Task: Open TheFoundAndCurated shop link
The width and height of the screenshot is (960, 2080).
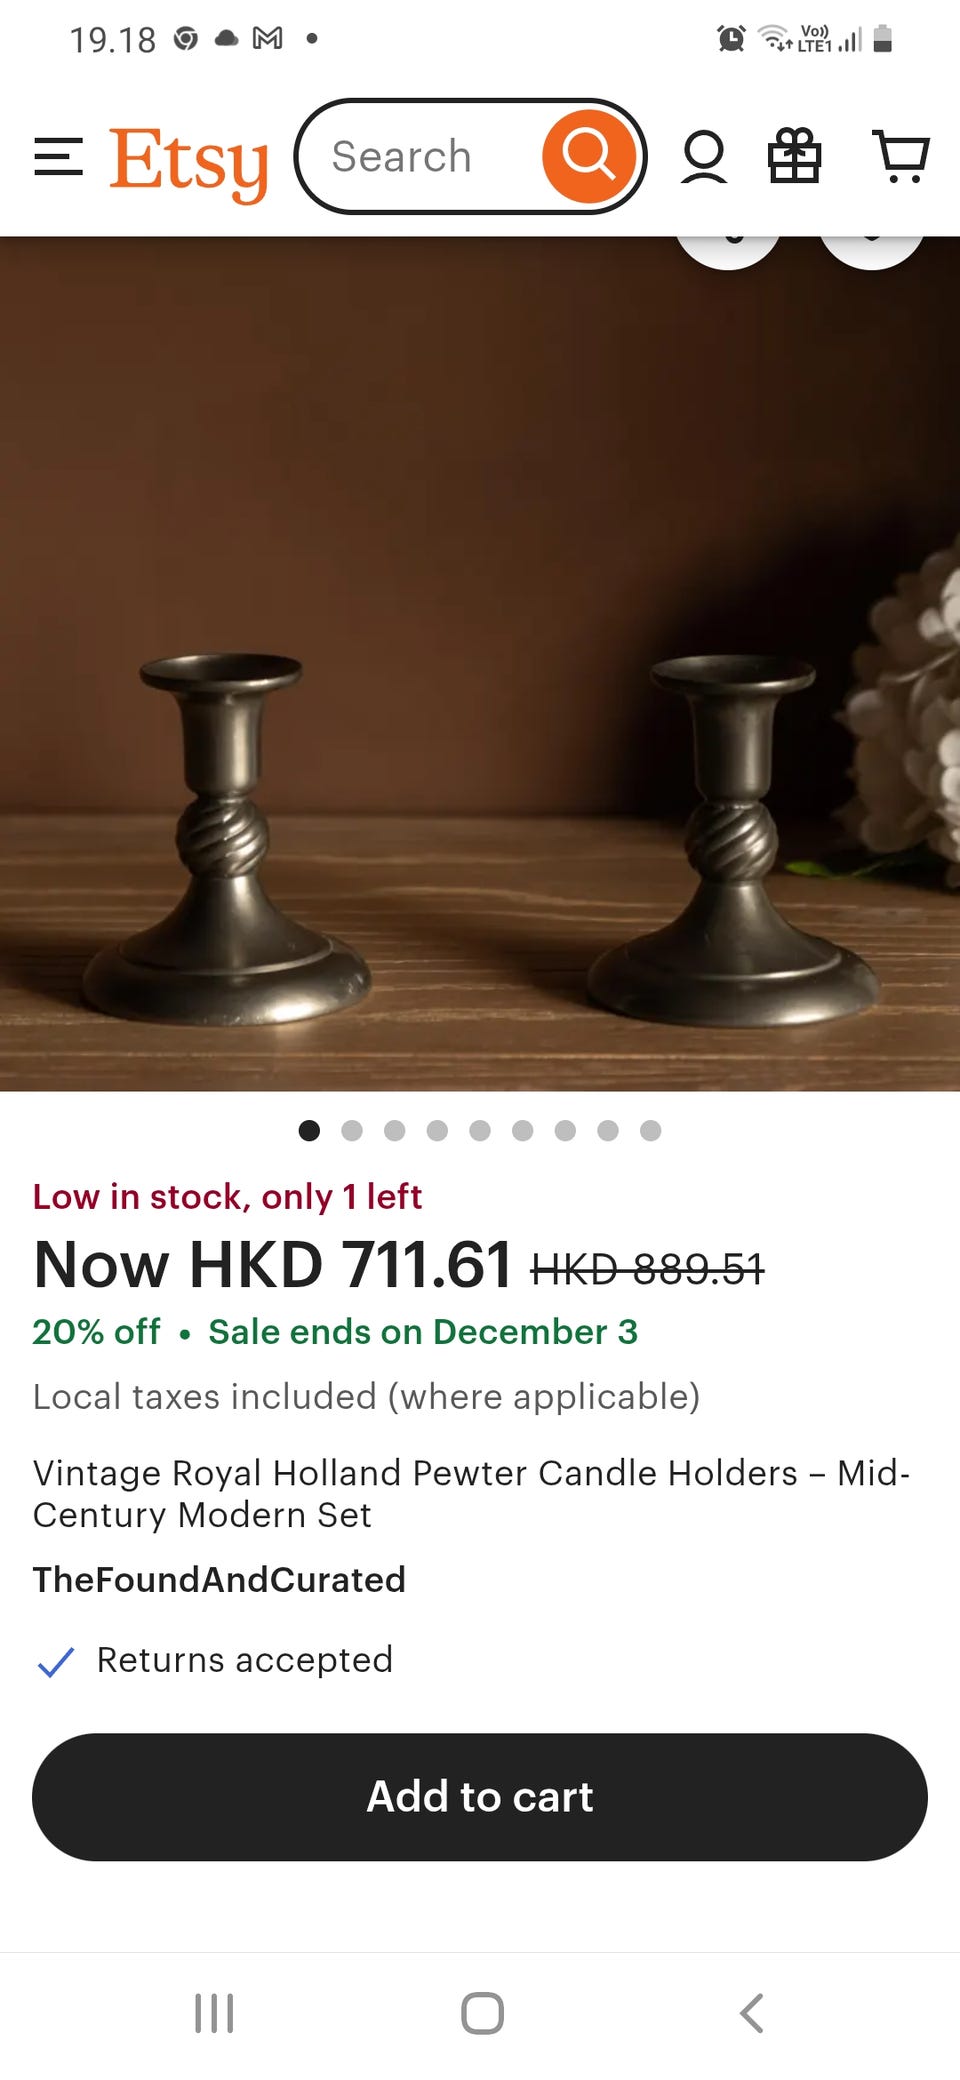Action: 219,1579
